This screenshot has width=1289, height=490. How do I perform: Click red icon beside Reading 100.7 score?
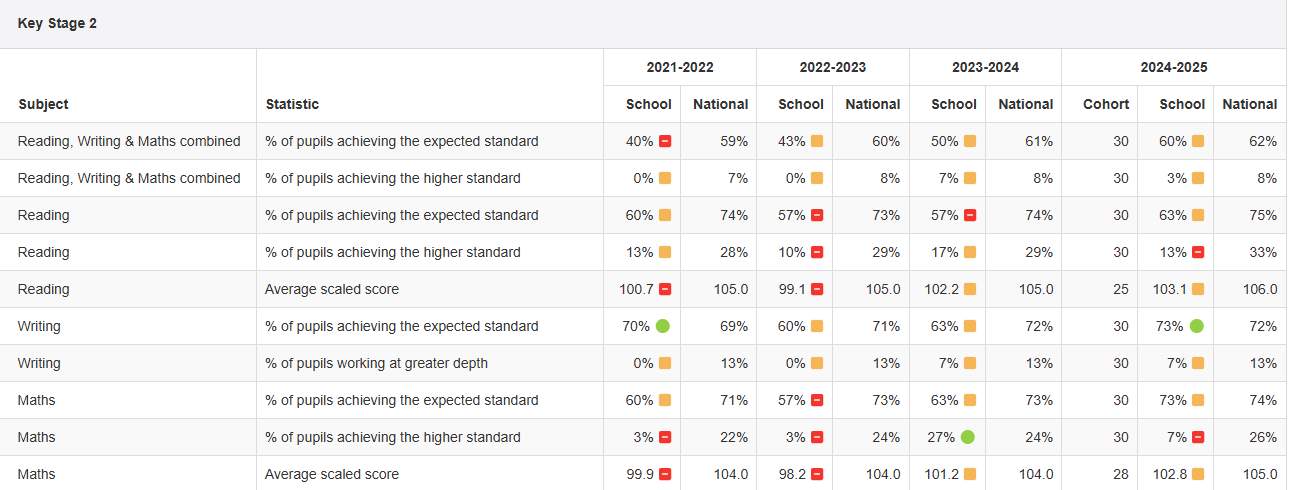click(x=665, y=289)
